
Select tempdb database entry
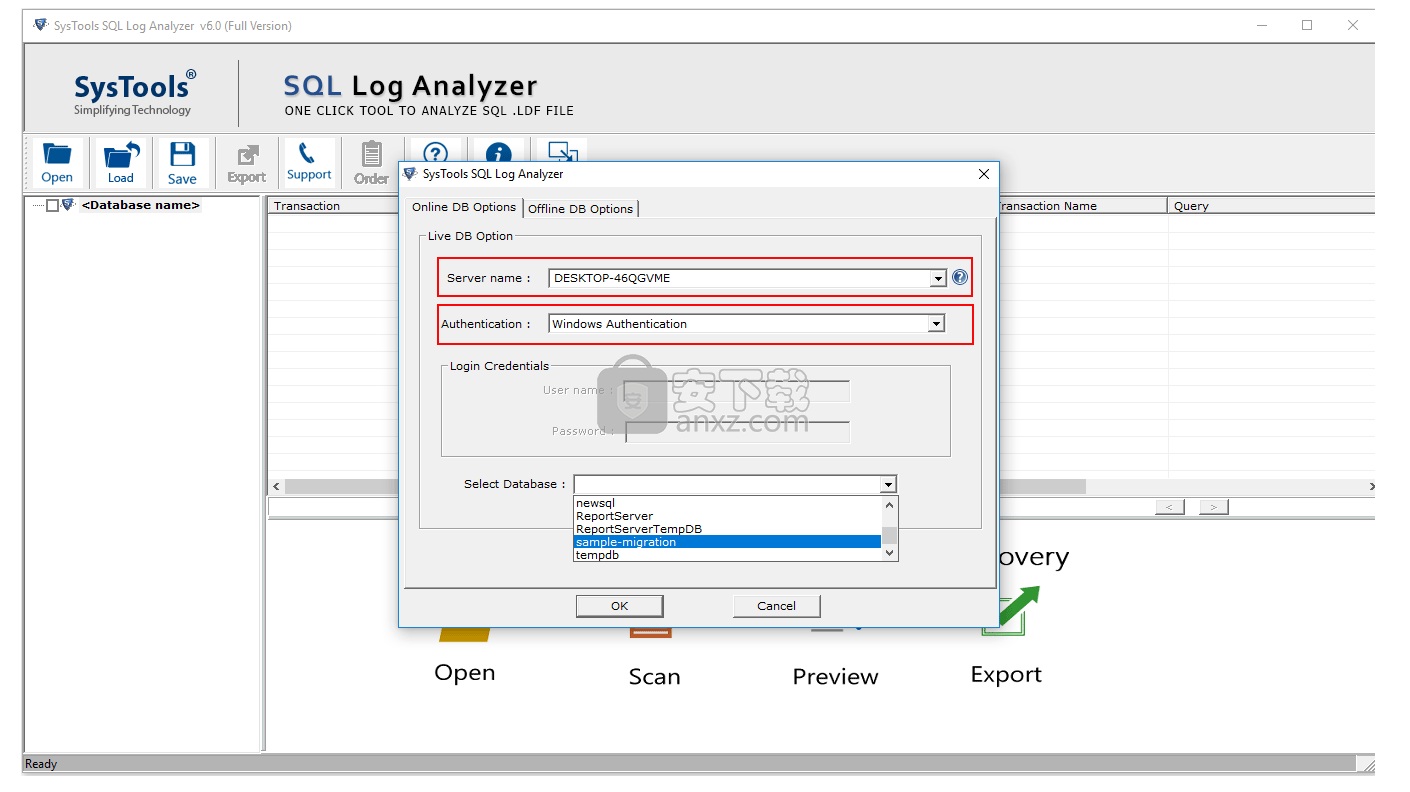pyautogui.click(x=727, y=555)
